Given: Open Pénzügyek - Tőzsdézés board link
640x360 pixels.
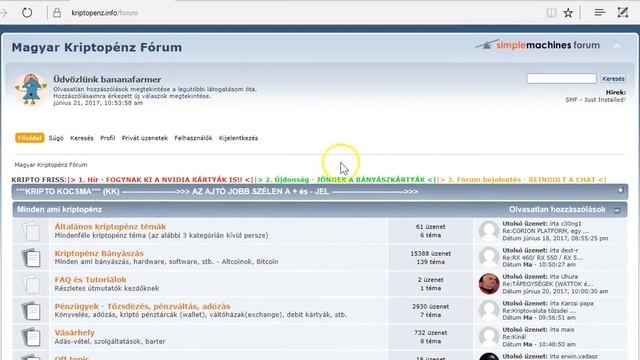Looking at the screenshot, I should click(142, 306).
